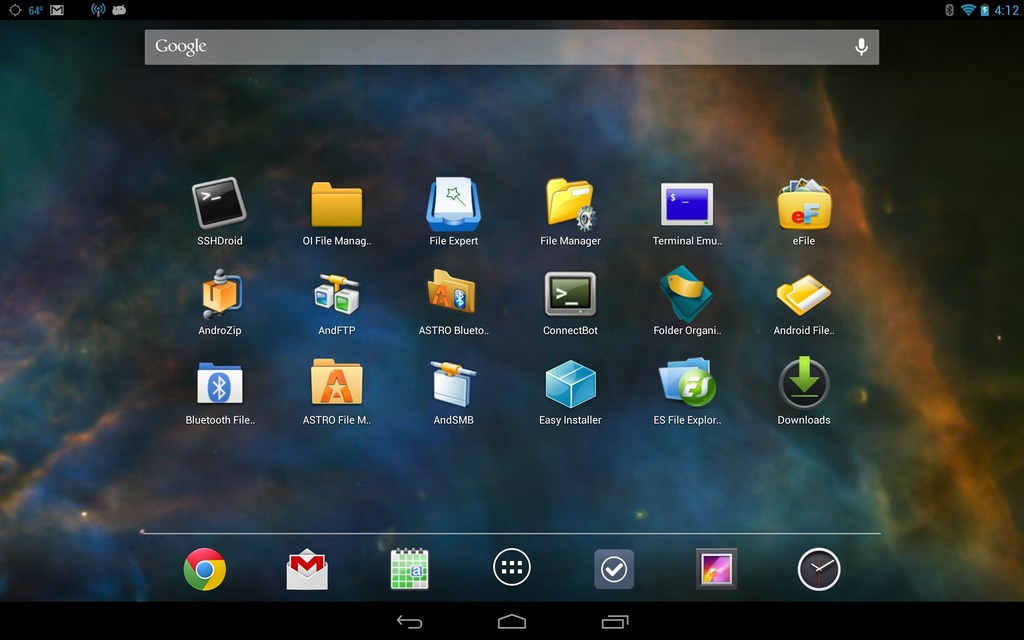
Task: Tap the Wi-Fi status icon
Action: [968, 10]
